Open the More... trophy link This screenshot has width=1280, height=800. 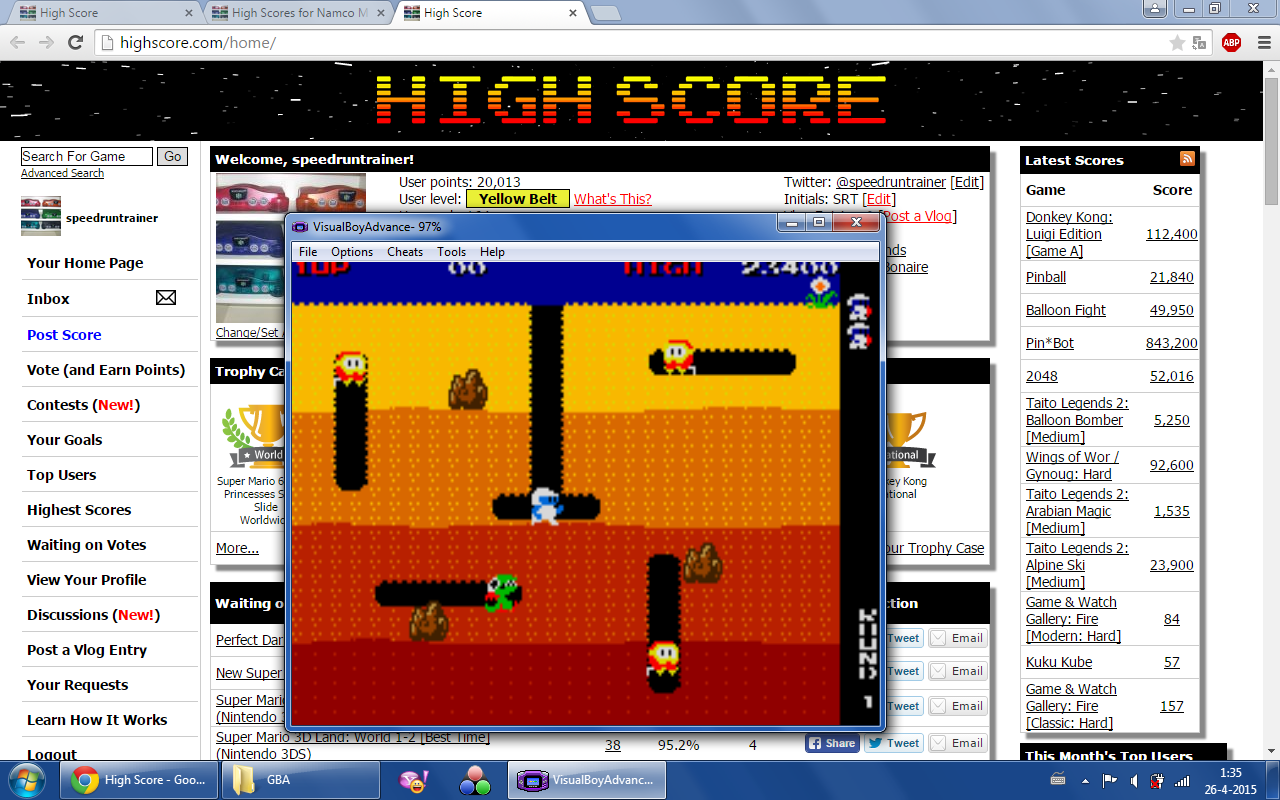click(x=237, y=548)
